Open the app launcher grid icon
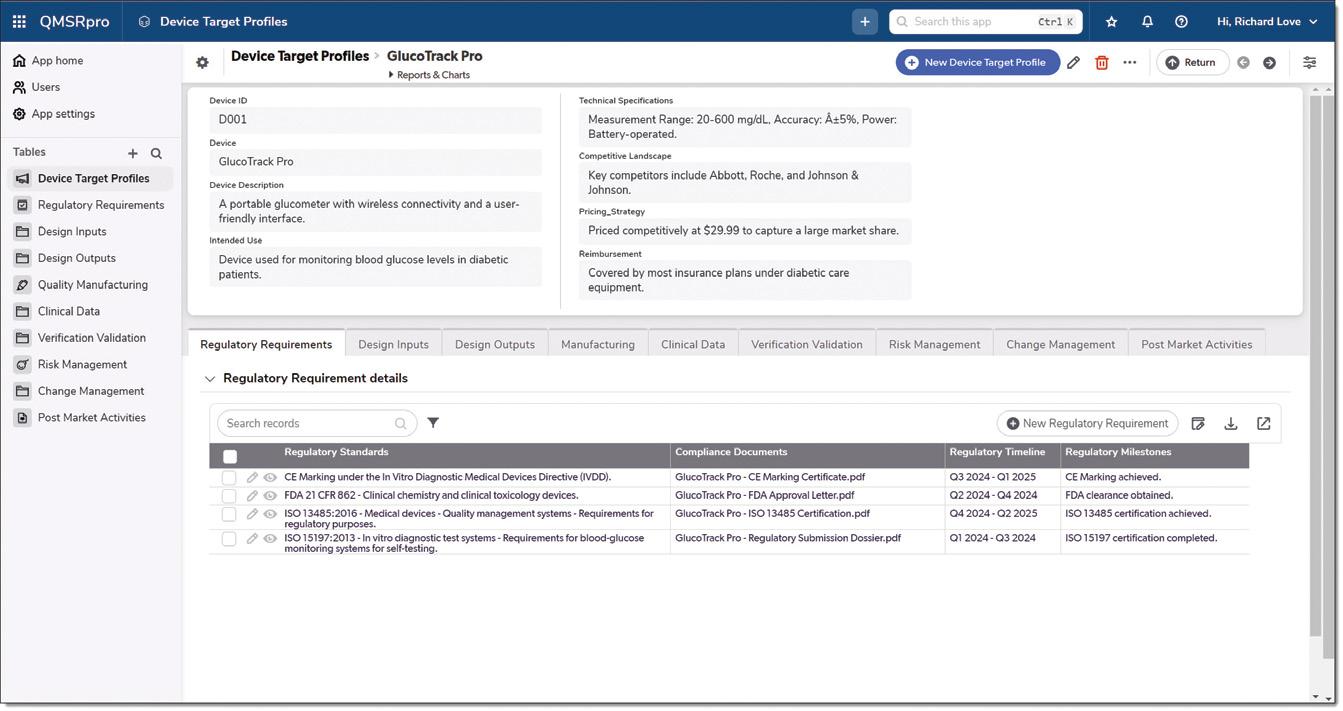1343x711 pixels. pos(19,21)
